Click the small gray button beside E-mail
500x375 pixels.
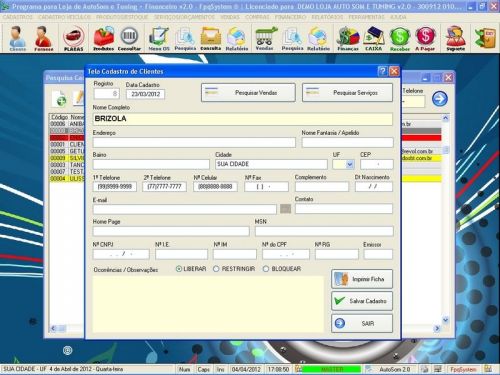pyautogui.click(x=285, y=209)
